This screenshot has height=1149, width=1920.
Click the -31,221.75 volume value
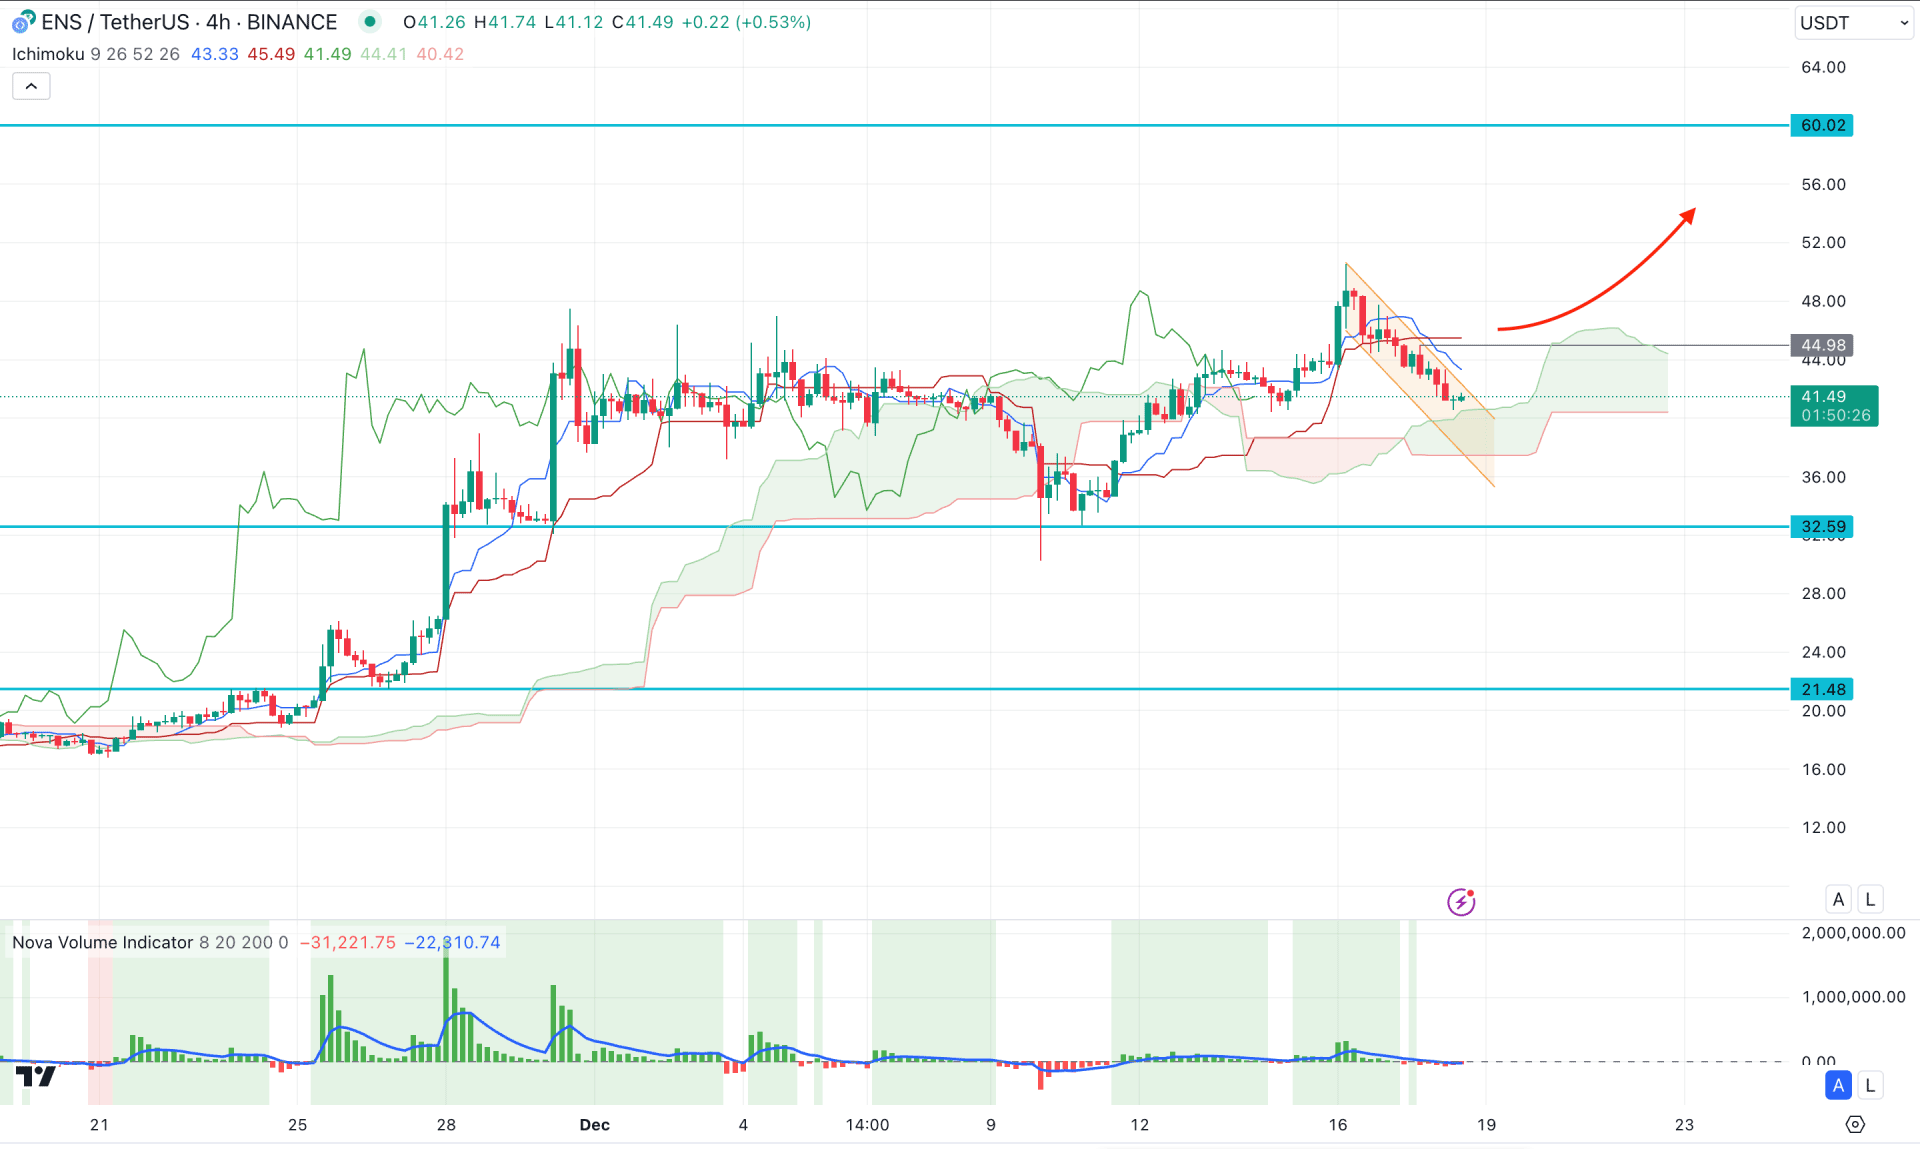(x=347, y=942)
